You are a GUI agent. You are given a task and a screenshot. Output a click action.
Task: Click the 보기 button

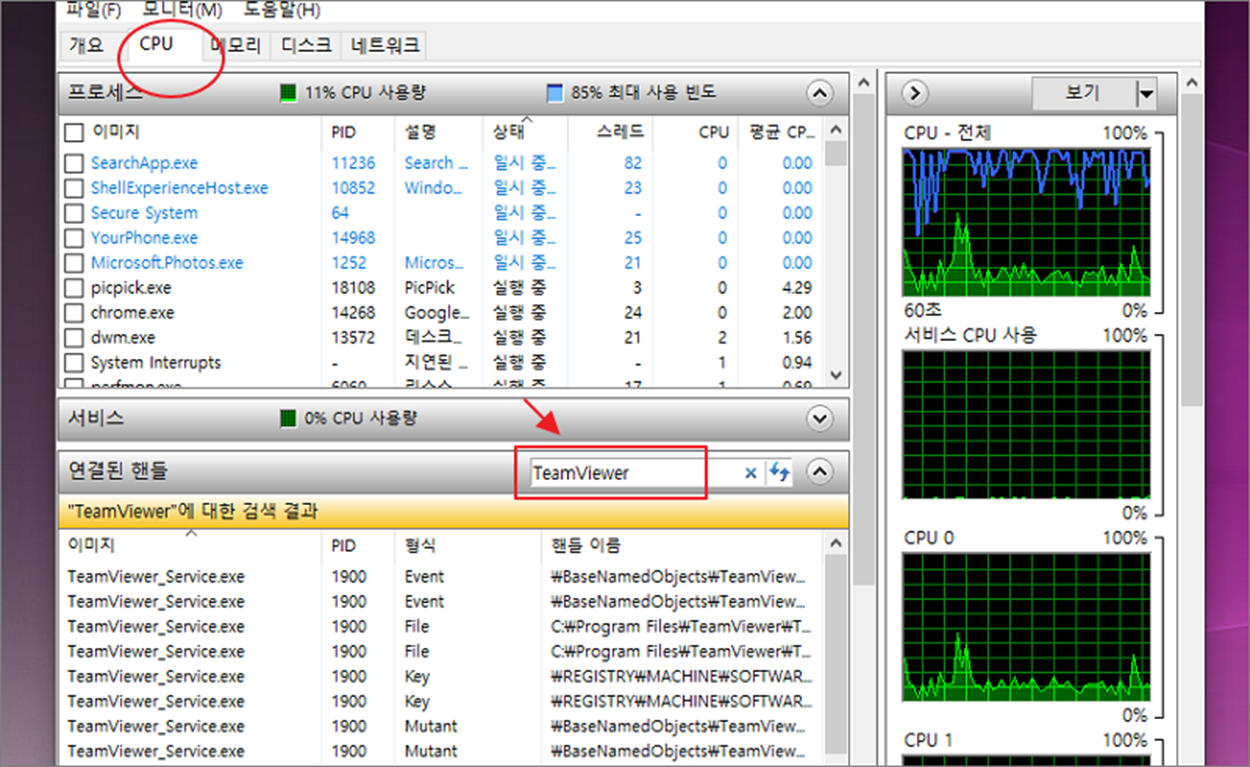point(1084,94)
